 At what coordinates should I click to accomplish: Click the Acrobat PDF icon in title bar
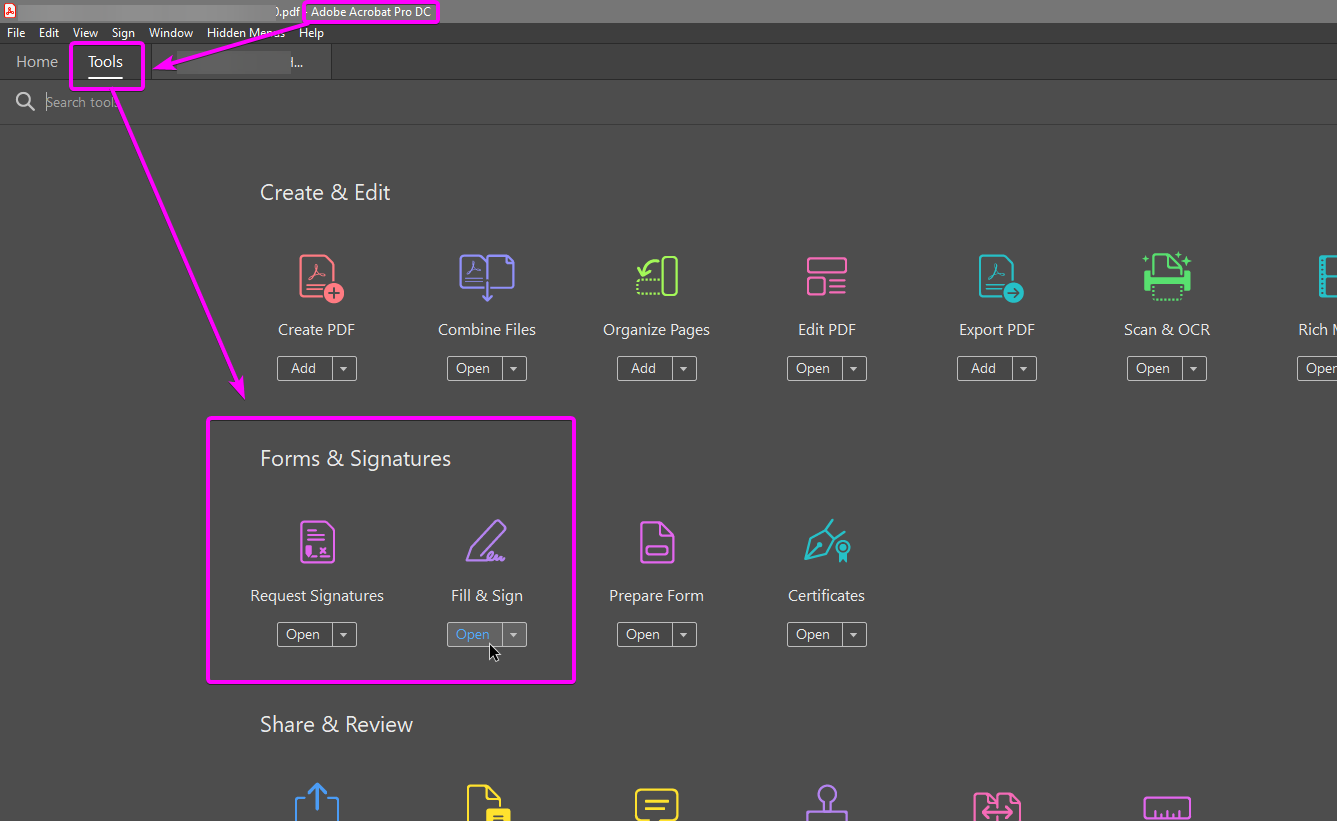(10, 11)
